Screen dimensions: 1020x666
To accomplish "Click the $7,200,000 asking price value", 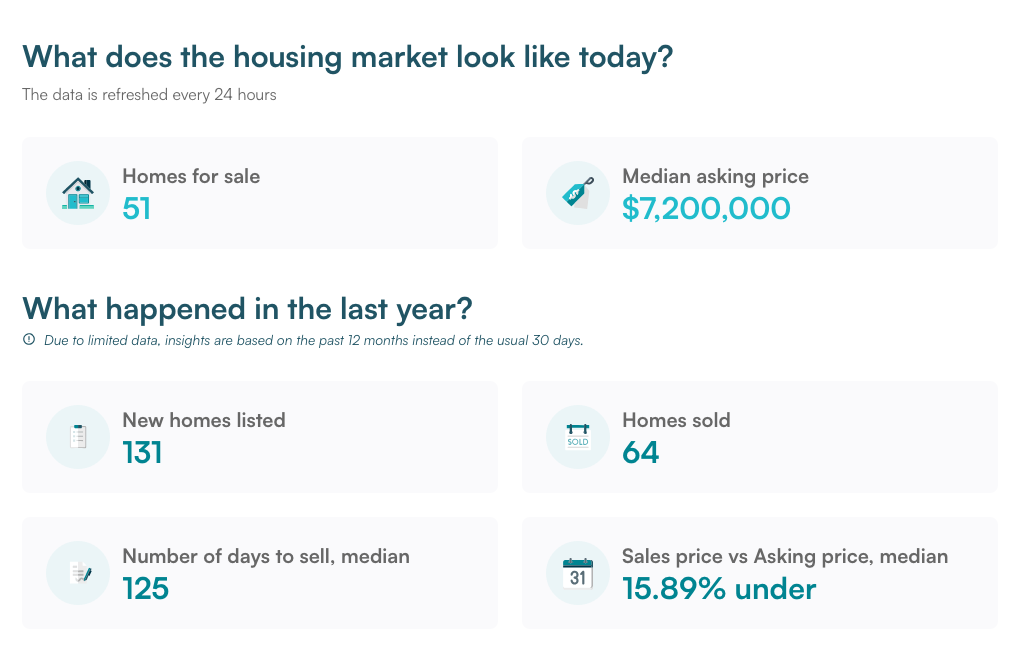I will 706,209.
